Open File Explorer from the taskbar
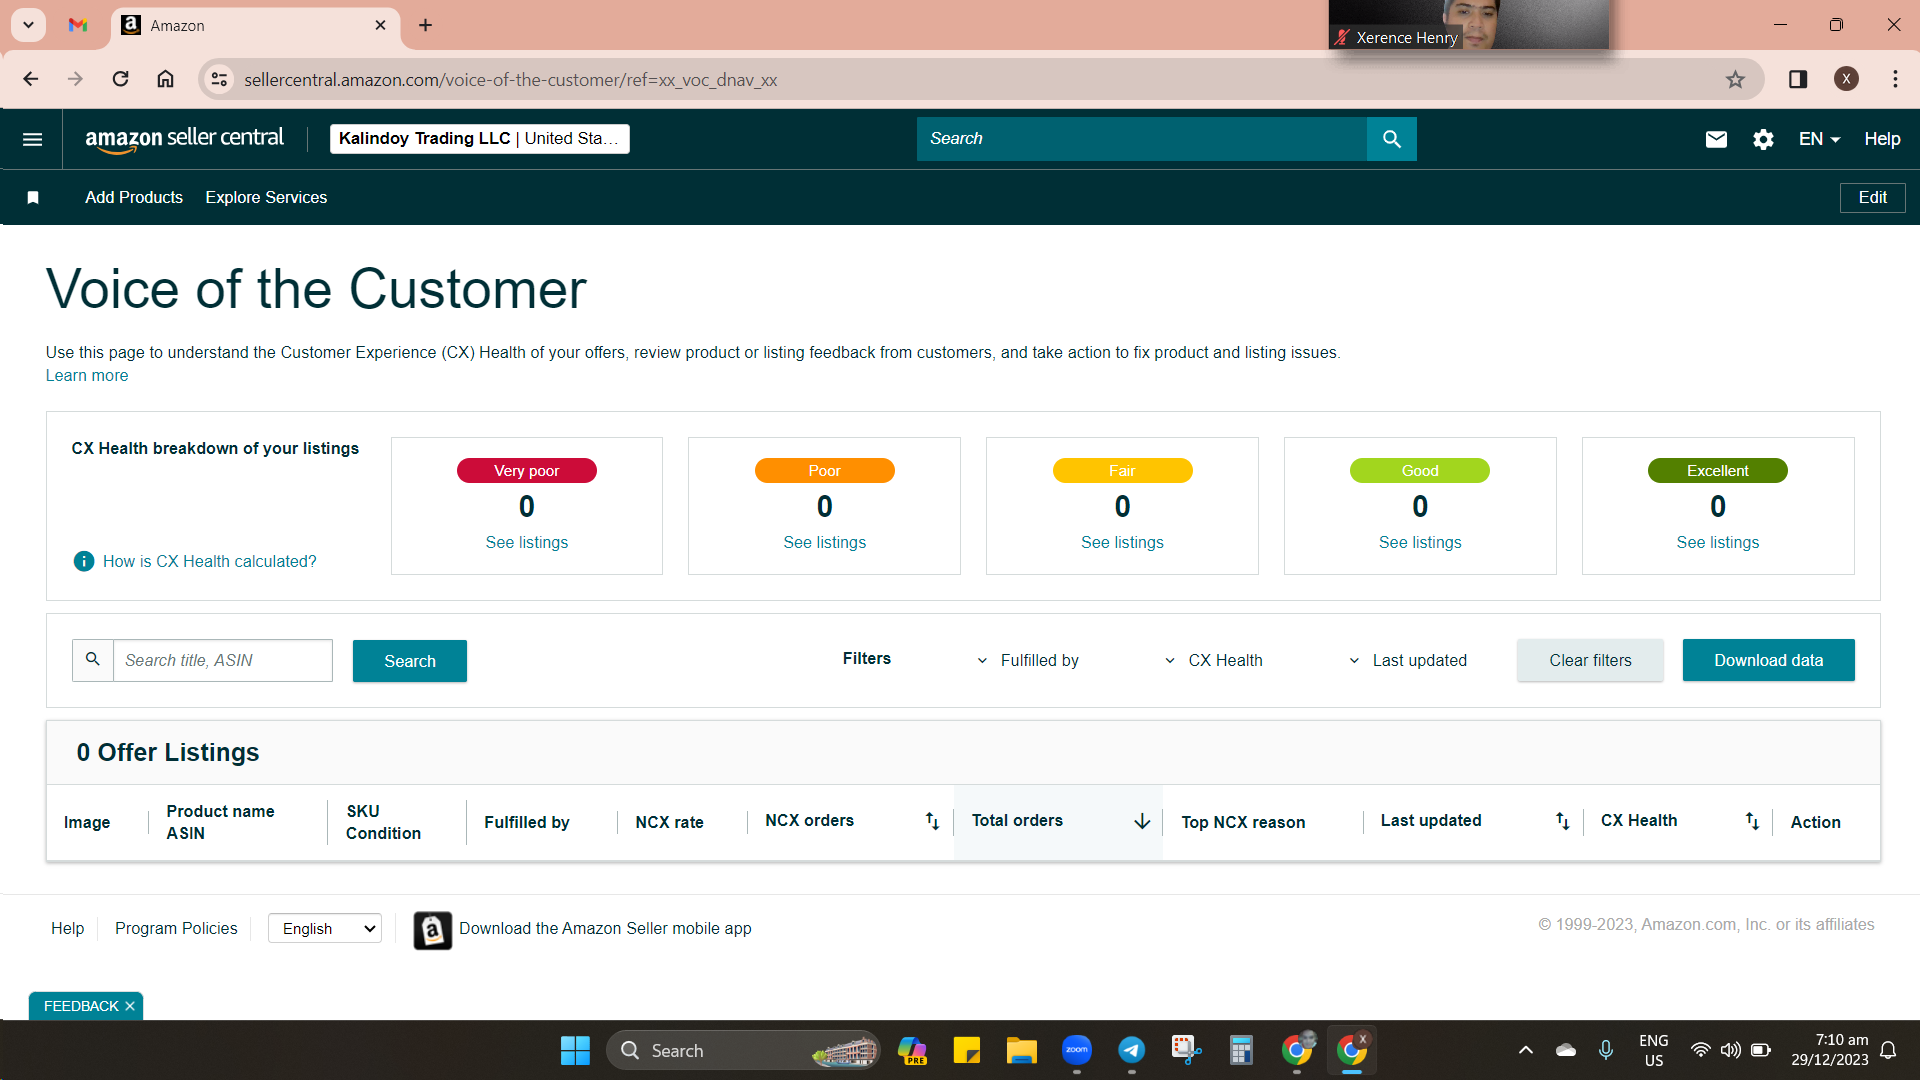Screen dimensions: 1920x1080 pyautogui.click(x=1021, y=1050)
